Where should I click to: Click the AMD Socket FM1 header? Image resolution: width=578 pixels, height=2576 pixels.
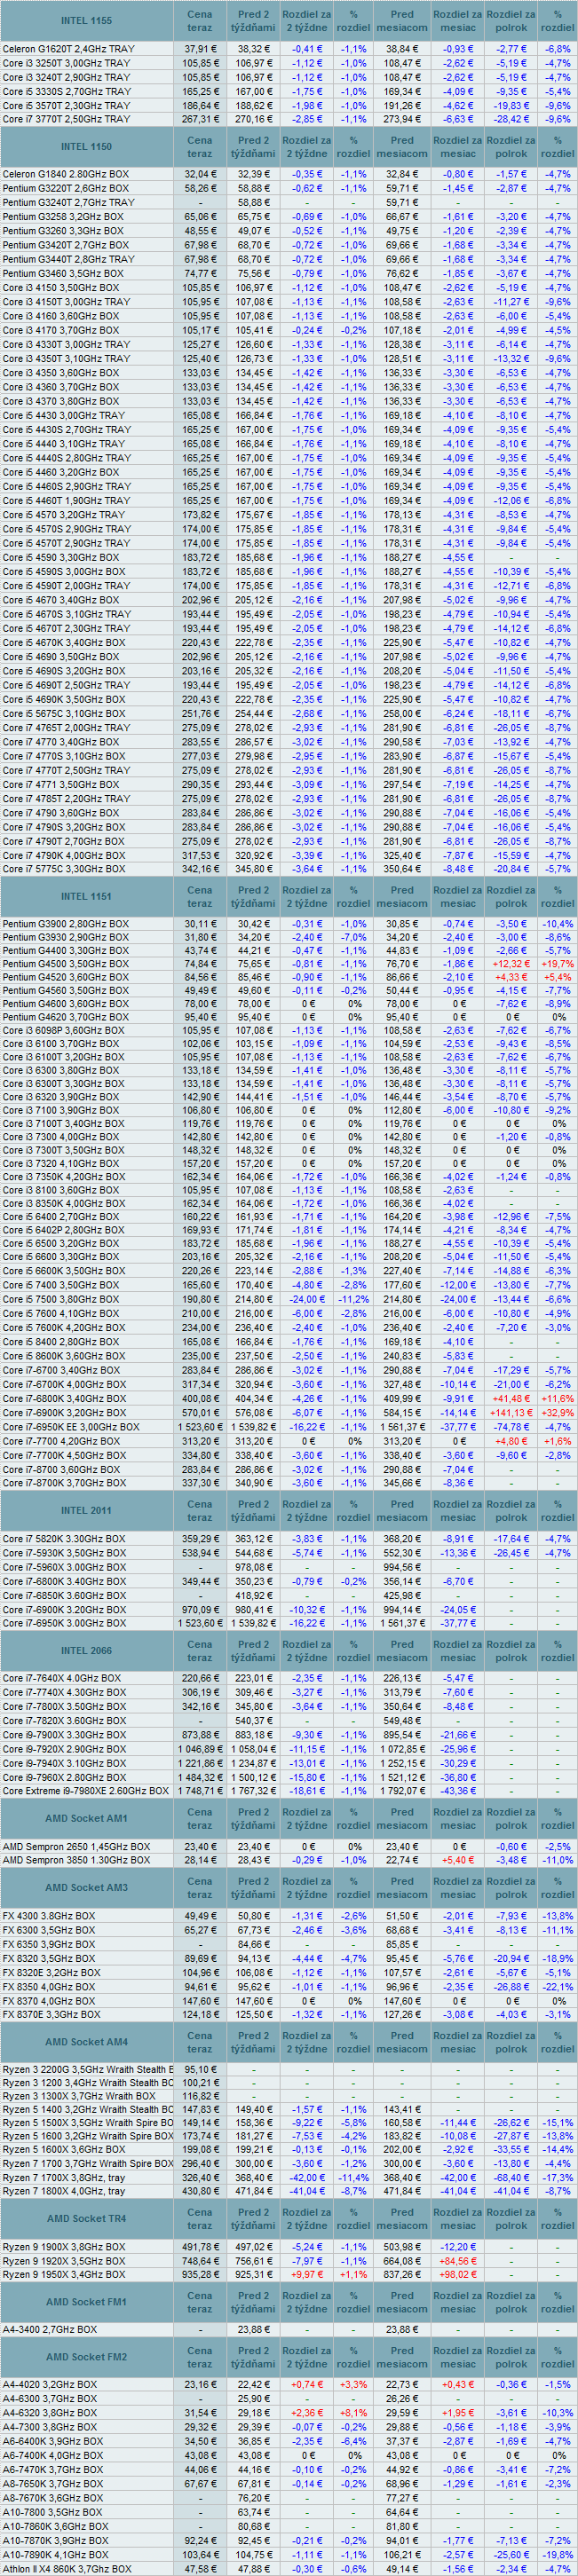pyautogui.click(x=87, y=2301)
